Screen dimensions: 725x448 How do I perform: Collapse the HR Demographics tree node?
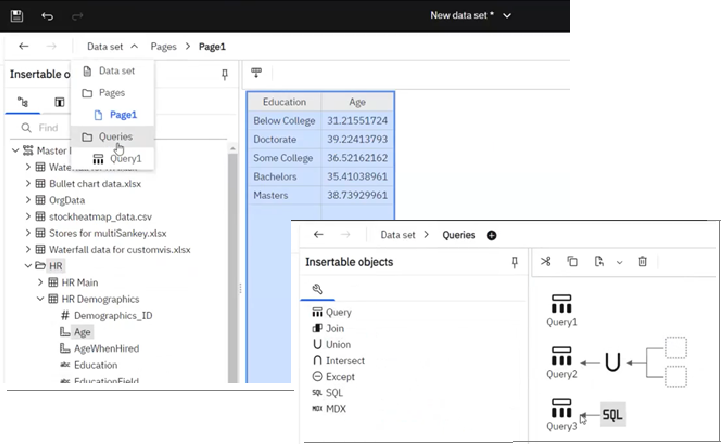click(x=41, y=299)
